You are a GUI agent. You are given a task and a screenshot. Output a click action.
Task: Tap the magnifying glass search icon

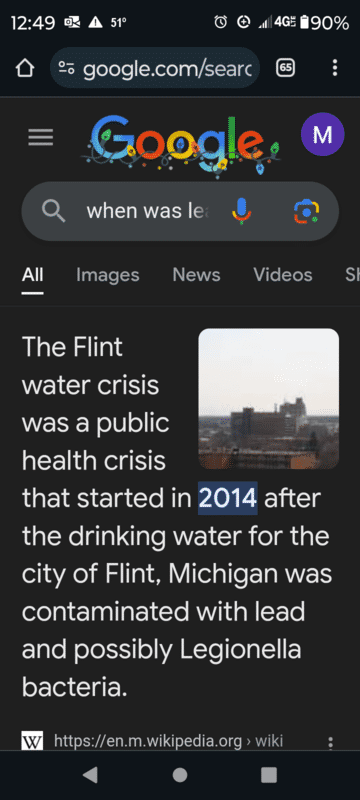(x=54, y=211)
